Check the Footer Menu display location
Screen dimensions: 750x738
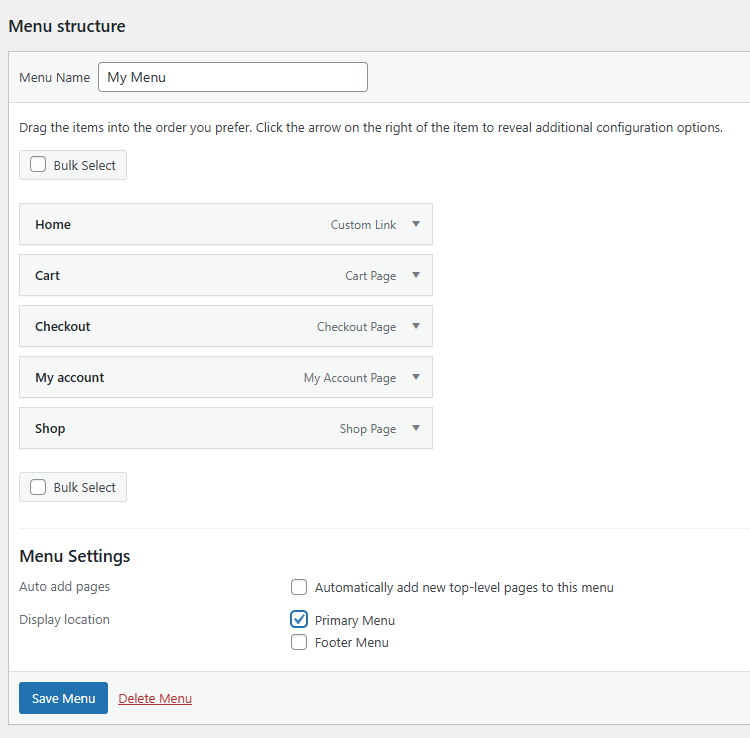[299, 642]
